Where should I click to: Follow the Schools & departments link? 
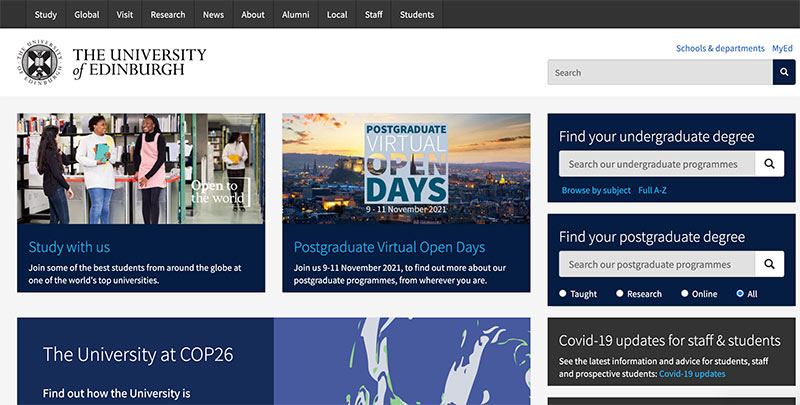[720, 48]
